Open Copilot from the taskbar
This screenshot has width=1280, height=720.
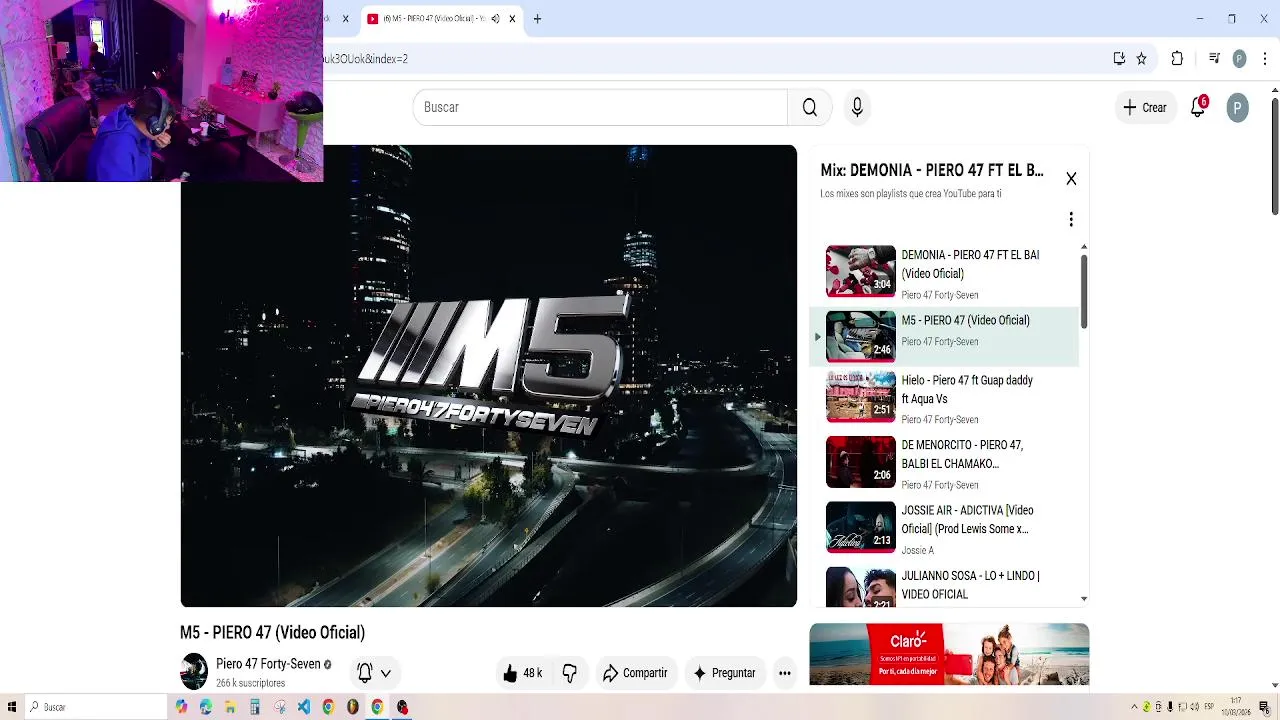(181, 707)
